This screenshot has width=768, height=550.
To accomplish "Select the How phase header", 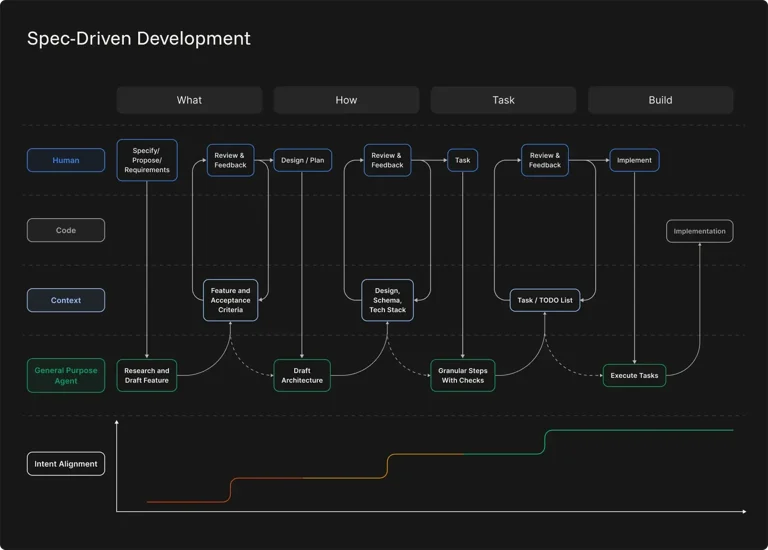I will pos(346,100).
